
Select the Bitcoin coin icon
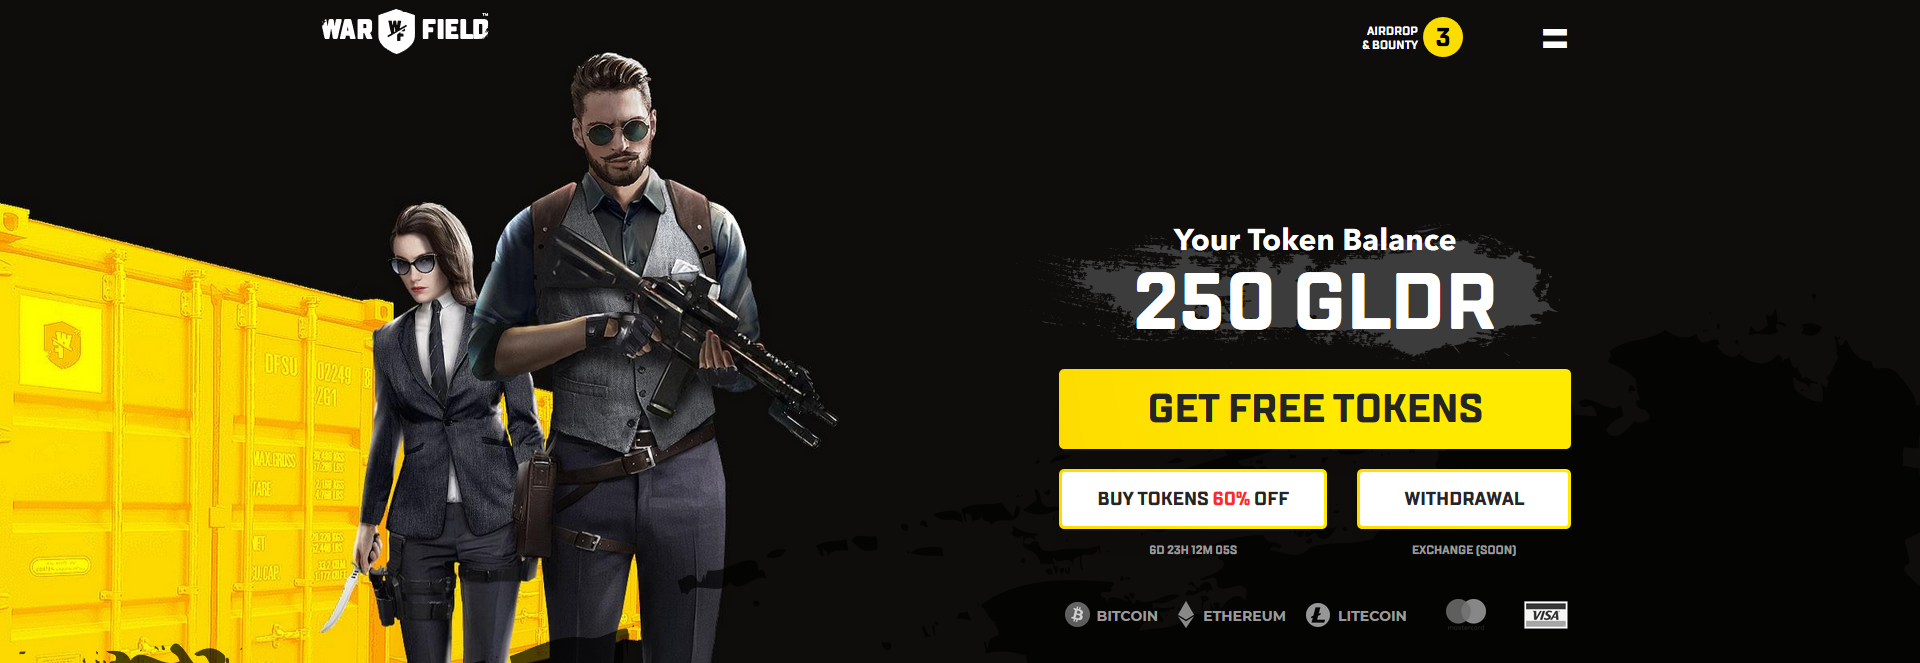(x=1077, y=614)
